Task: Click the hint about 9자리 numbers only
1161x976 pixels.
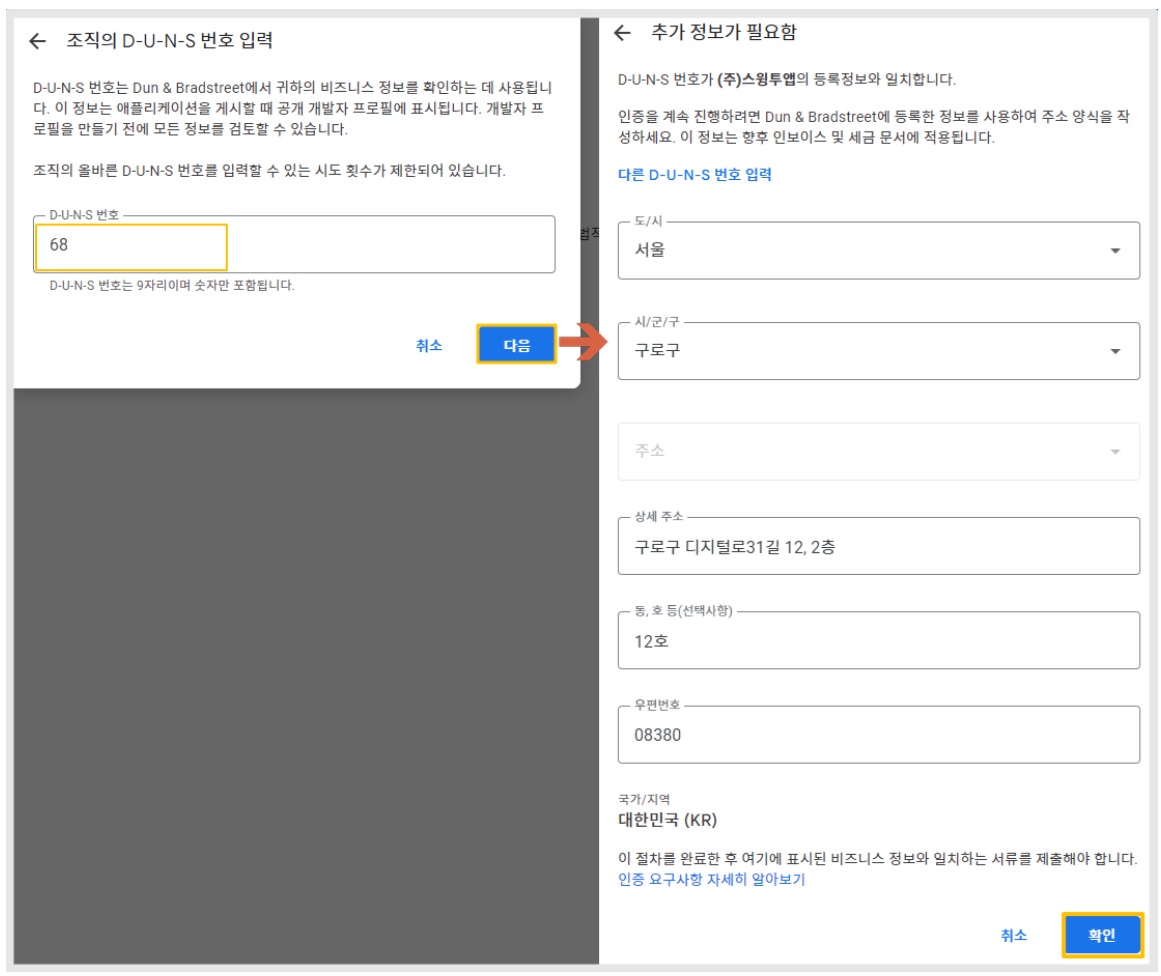Action: pyautogui.click(x=172, y=285)
